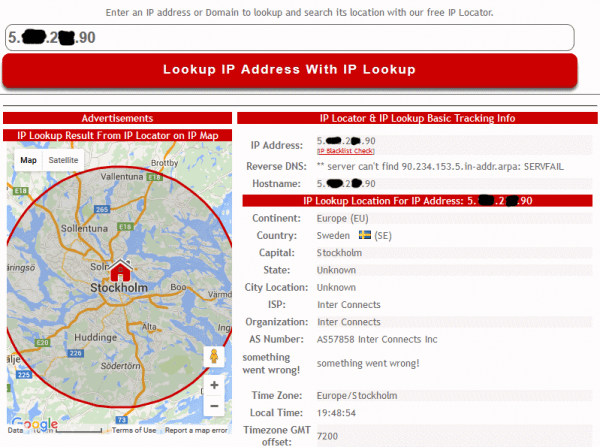
Task: Click the red house marker on Stockholm
Action: [119, 272]
